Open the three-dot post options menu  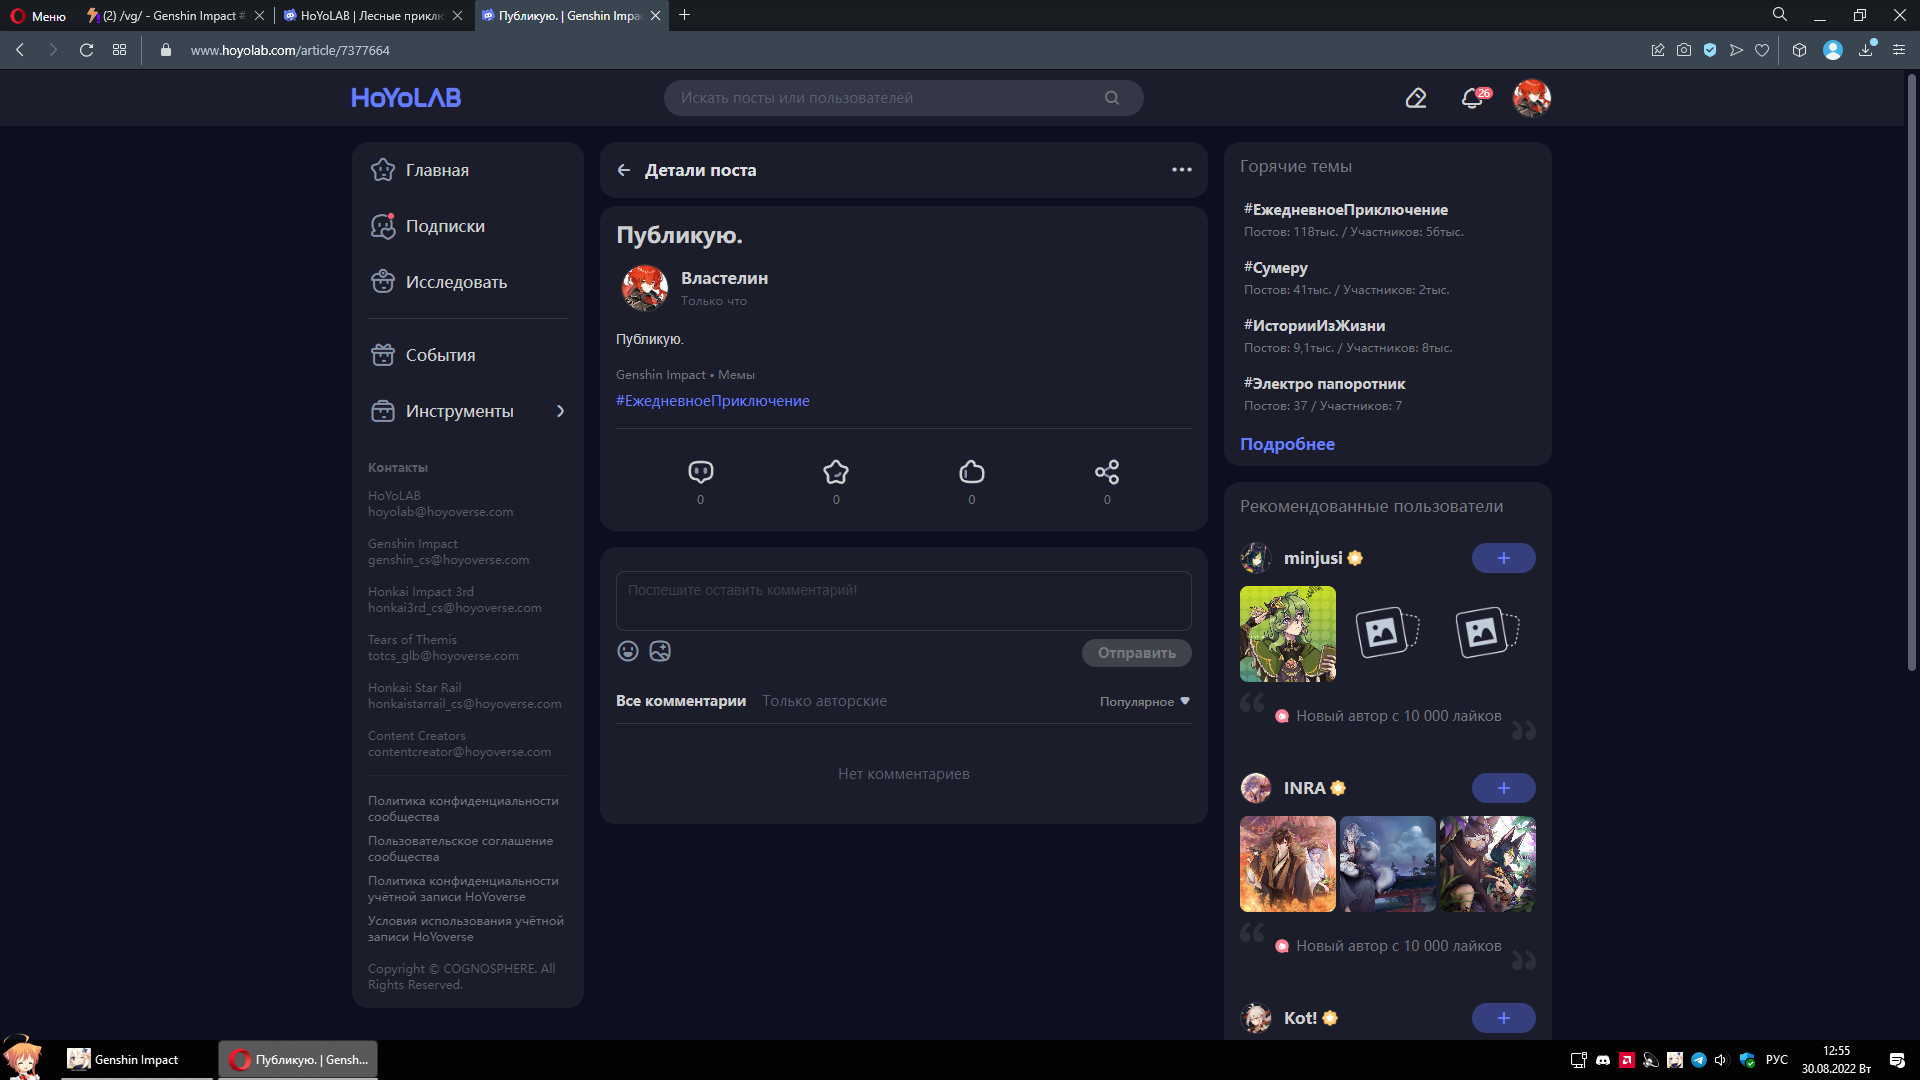tap(1181, 170)
